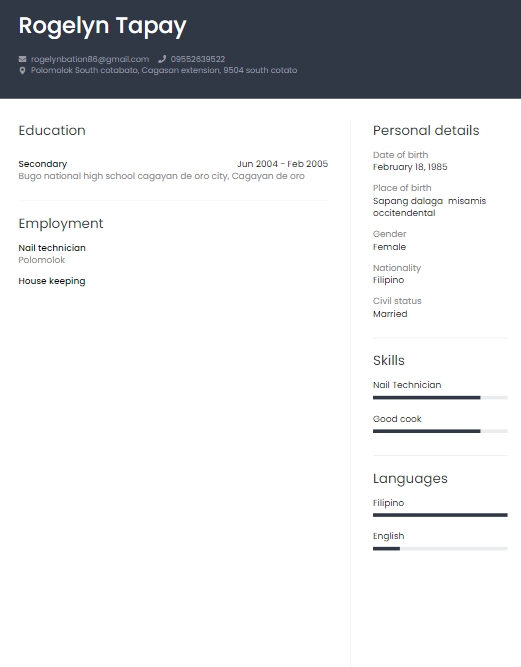
Task: Click the Nationality label
Action: pos(397,268)
